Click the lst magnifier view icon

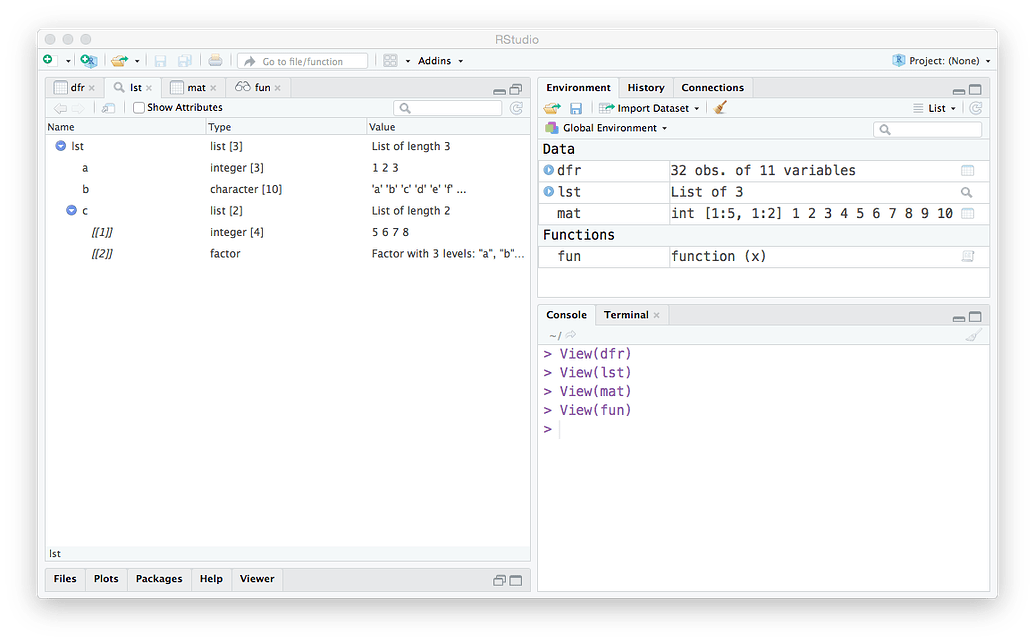[x=966, y=193]
